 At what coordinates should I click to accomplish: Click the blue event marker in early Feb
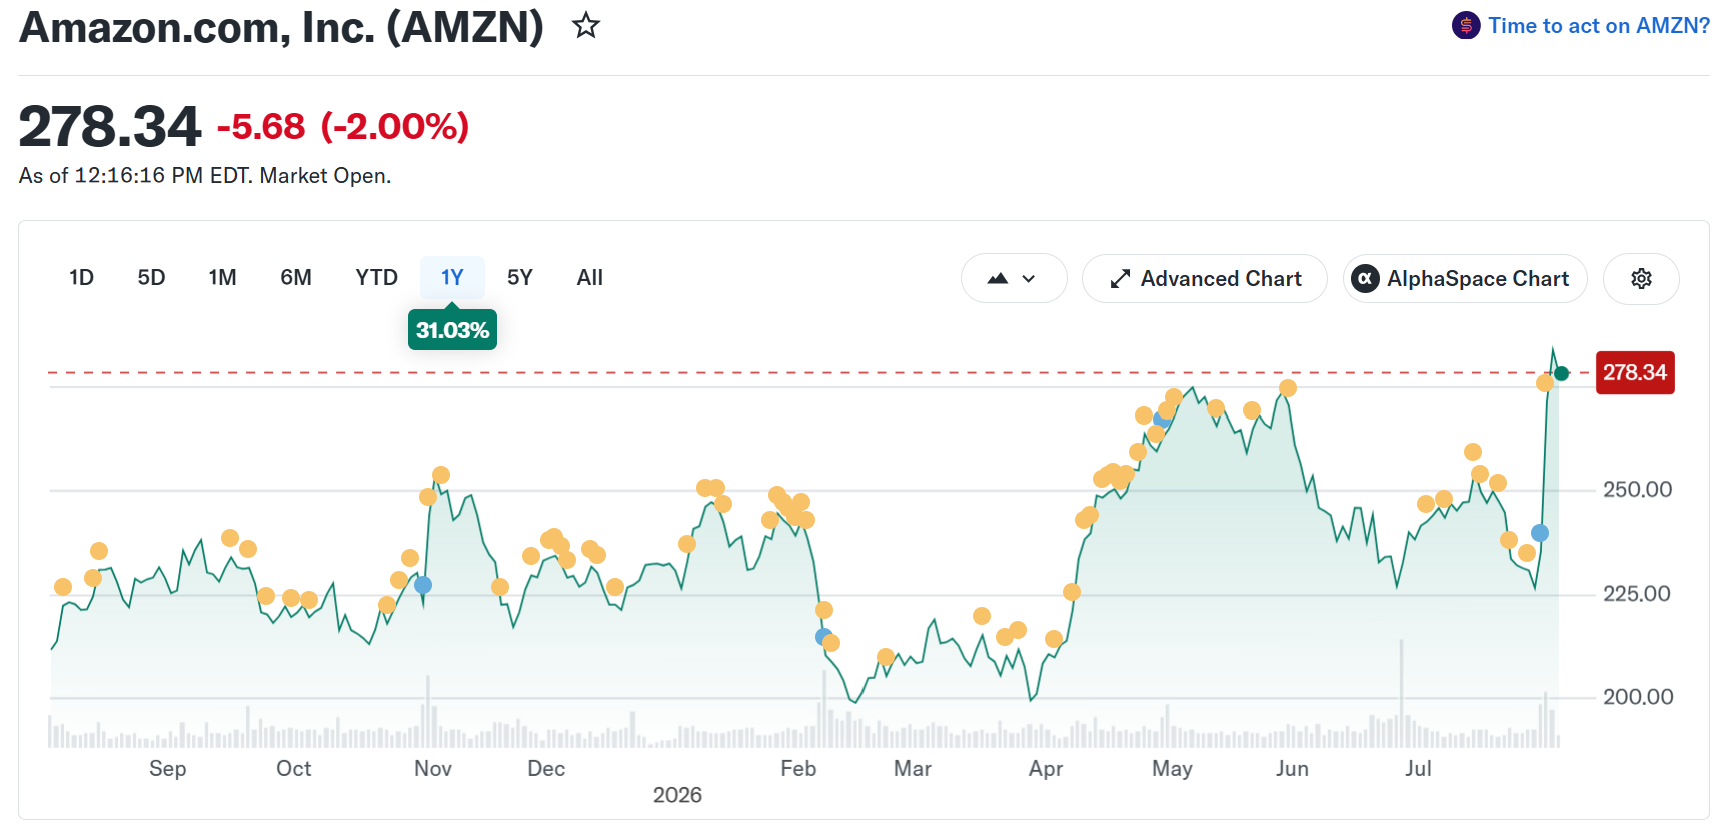[823, 636]
